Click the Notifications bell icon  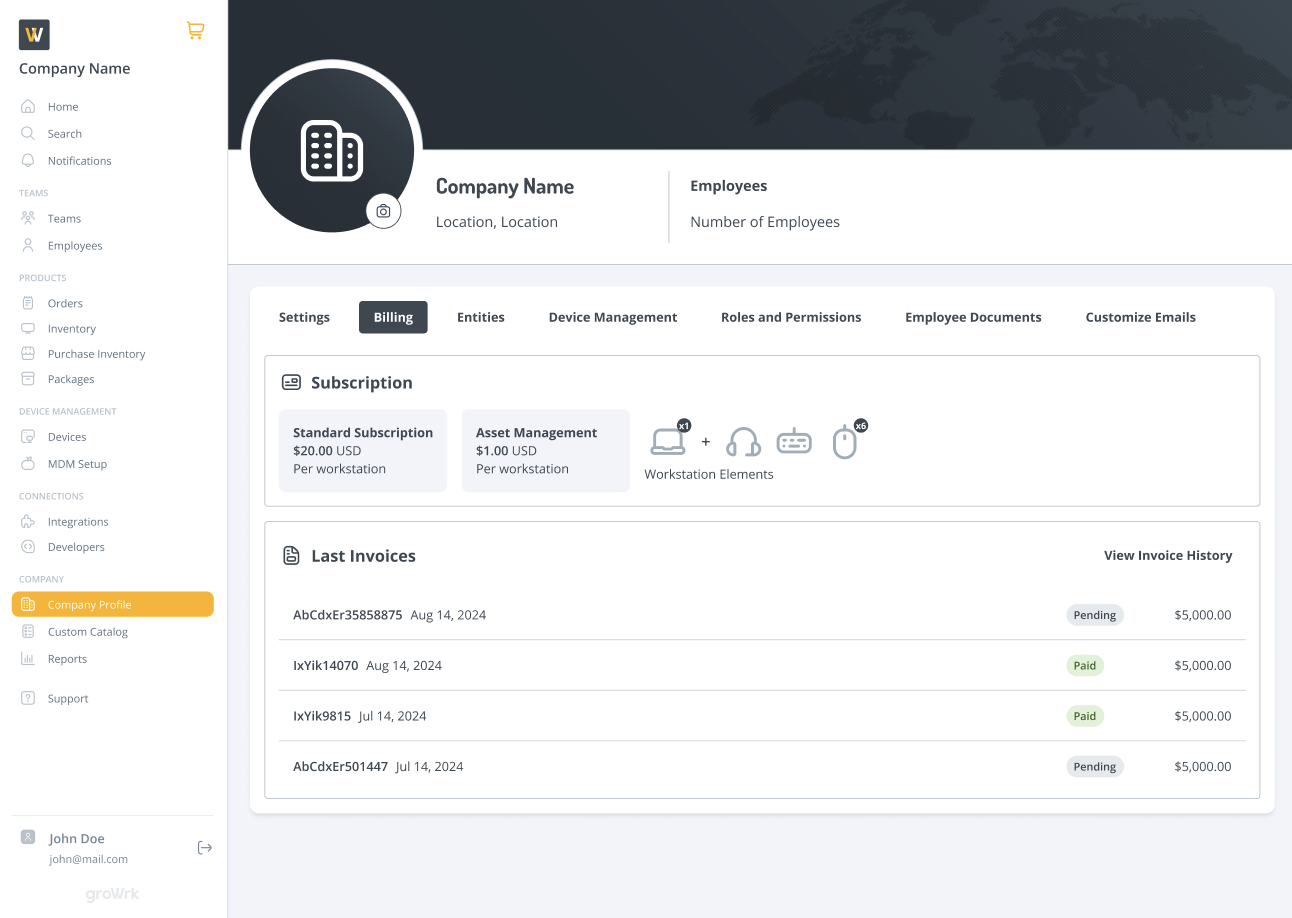pyautogui.click(x=28, y=160)
